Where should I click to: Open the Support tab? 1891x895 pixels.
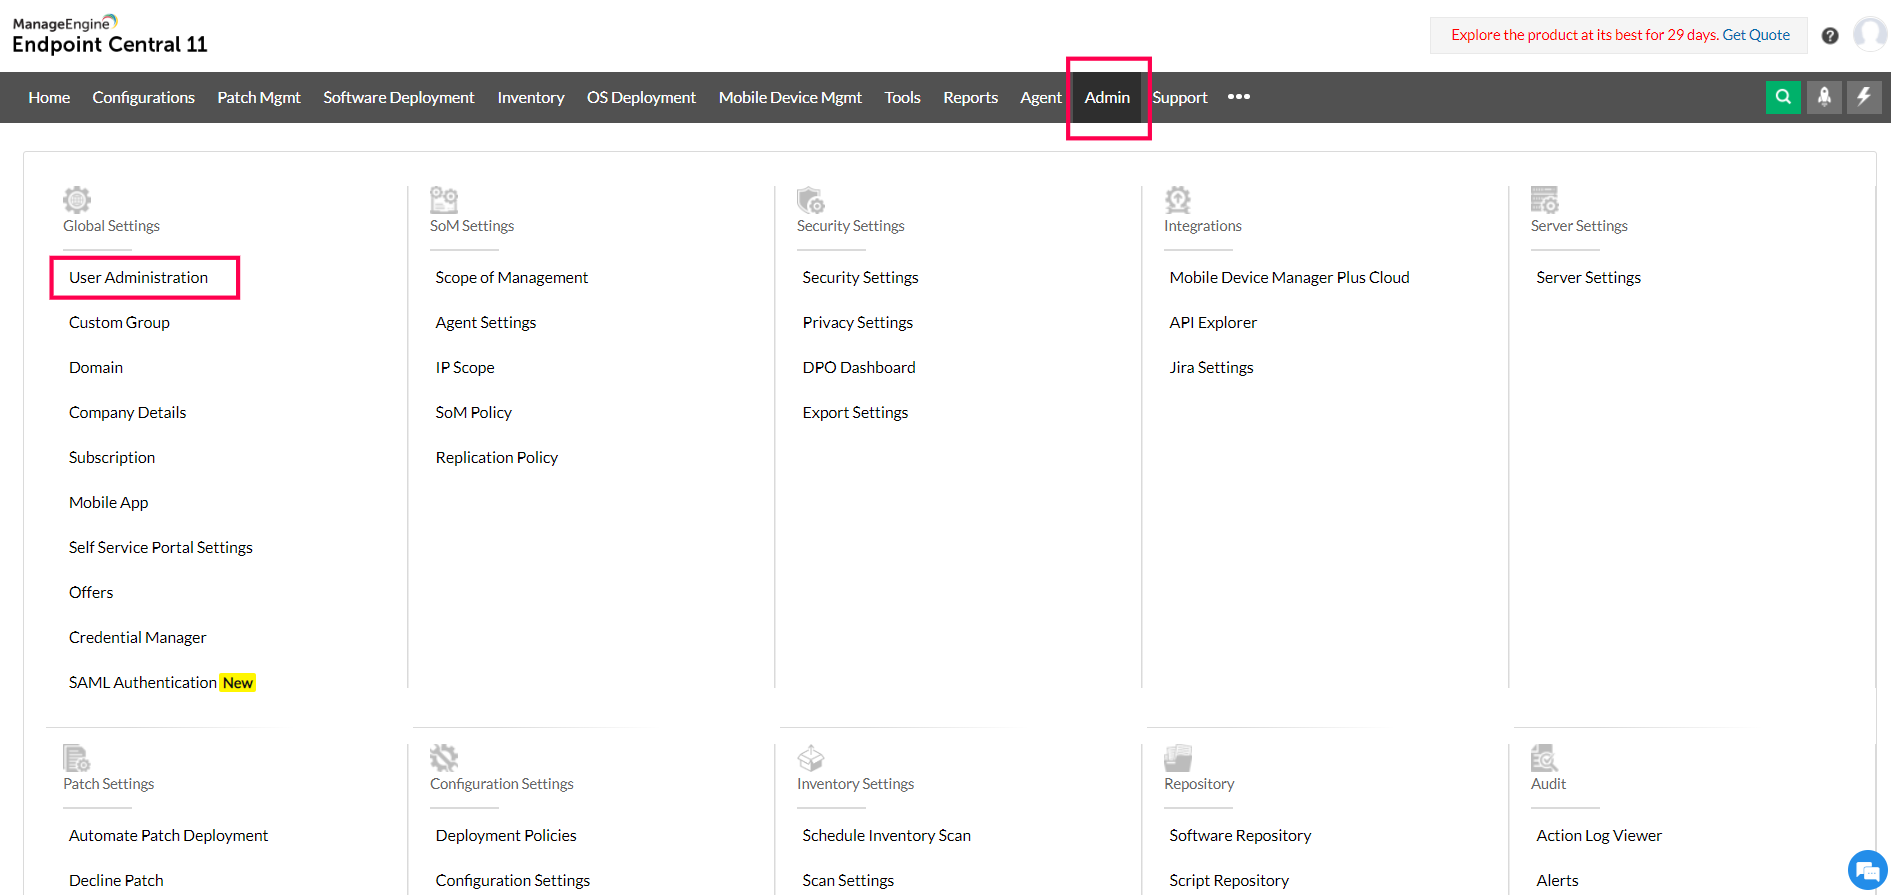coord(1180,97)
